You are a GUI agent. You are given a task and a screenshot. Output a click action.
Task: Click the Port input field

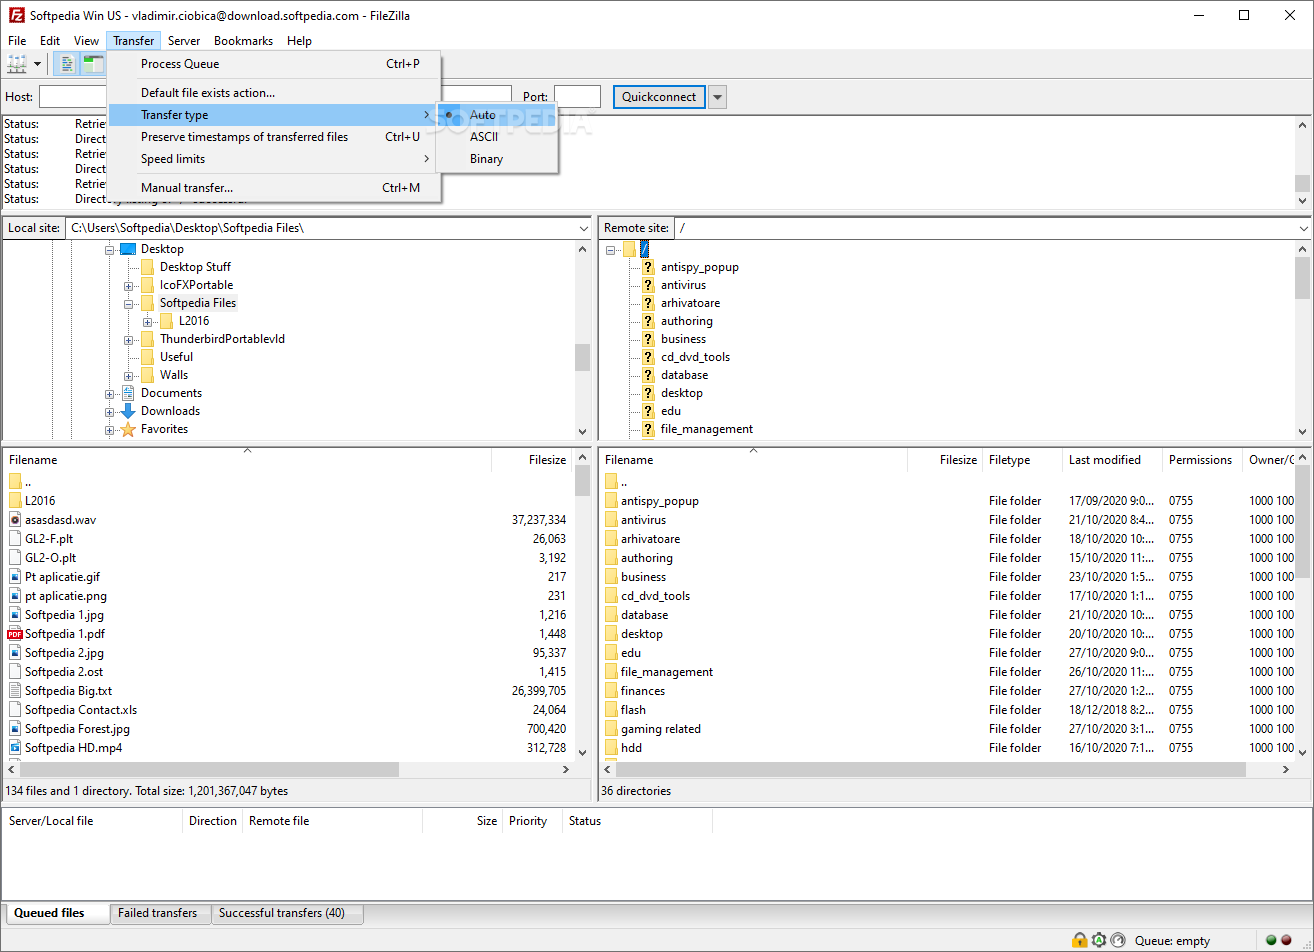coord(577,97)
